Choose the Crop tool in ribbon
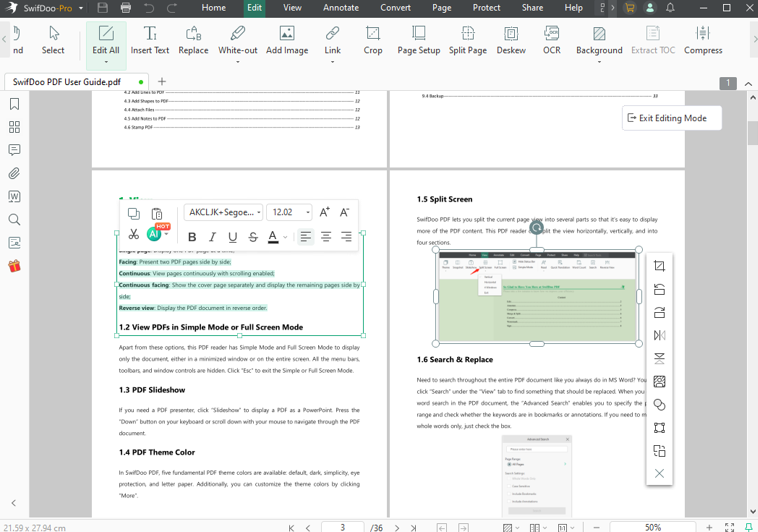Image resolution: width=758 pixels, height=532 pixels. [373, 42]
